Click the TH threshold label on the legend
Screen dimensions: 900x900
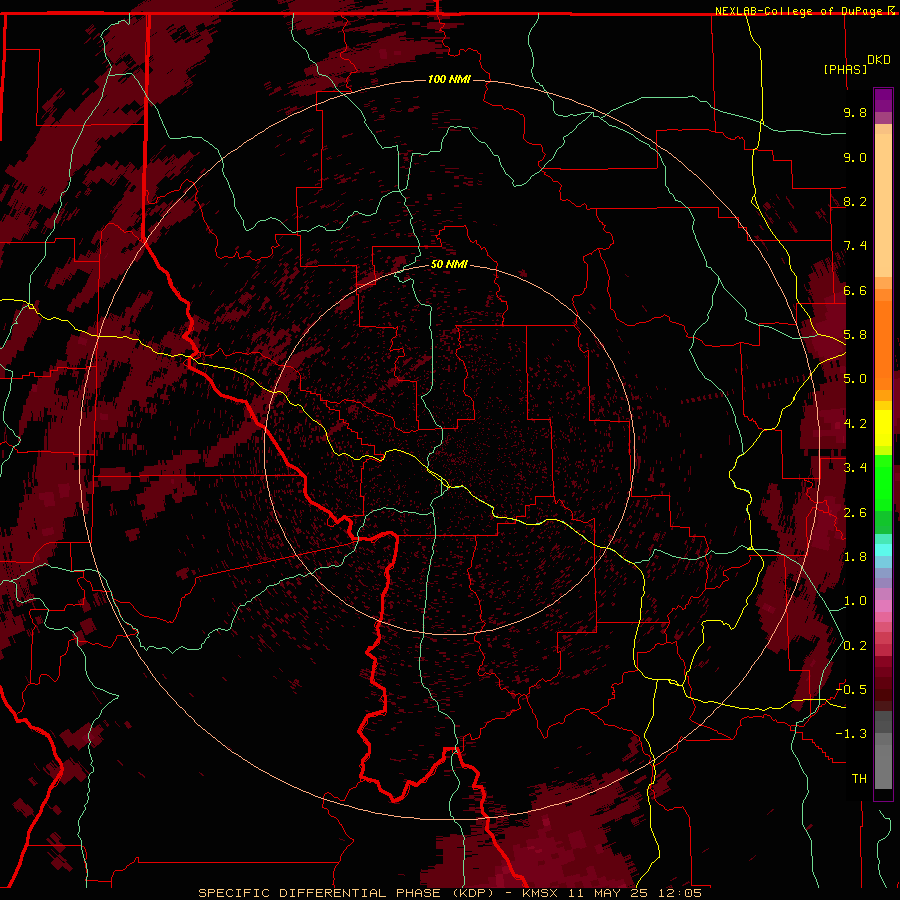[859, 779]
